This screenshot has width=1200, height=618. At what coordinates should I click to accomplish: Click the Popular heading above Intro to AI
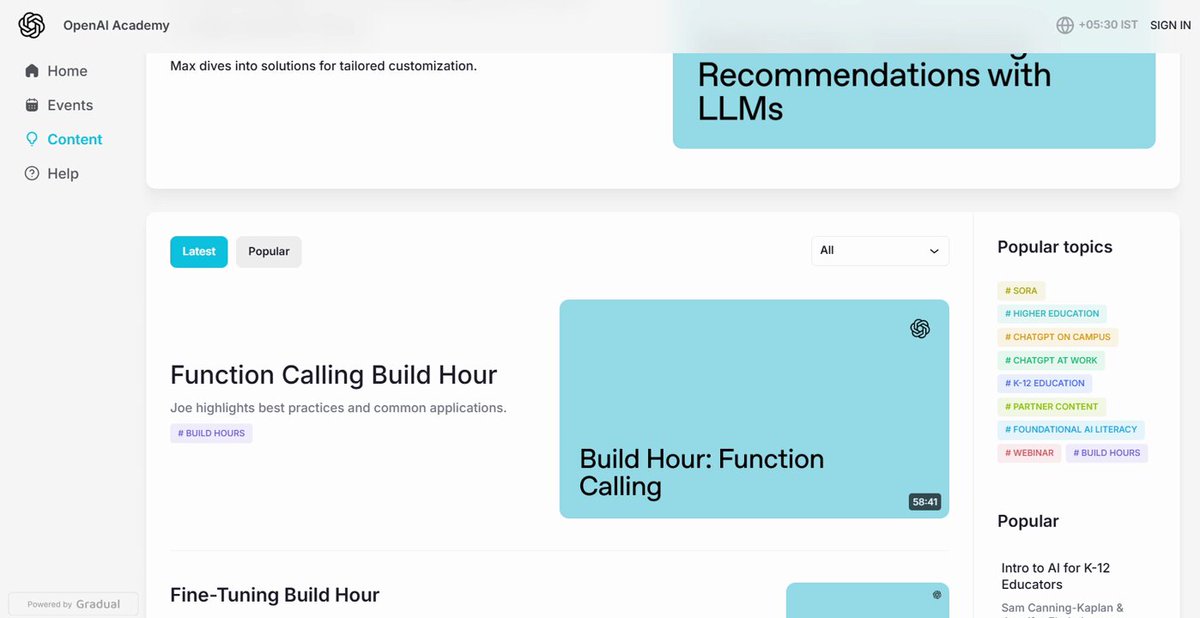(1028, 521)
